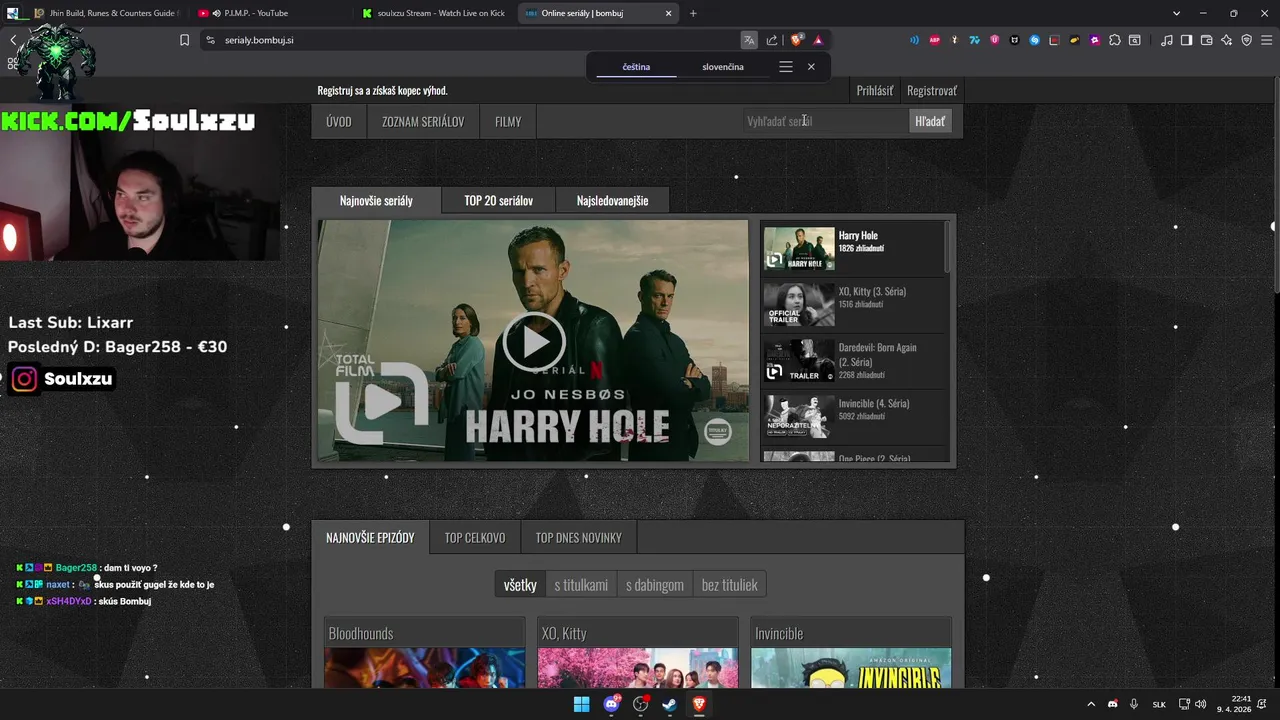
Task: Close the translate language popup
Action: click(x=811, y=67)
